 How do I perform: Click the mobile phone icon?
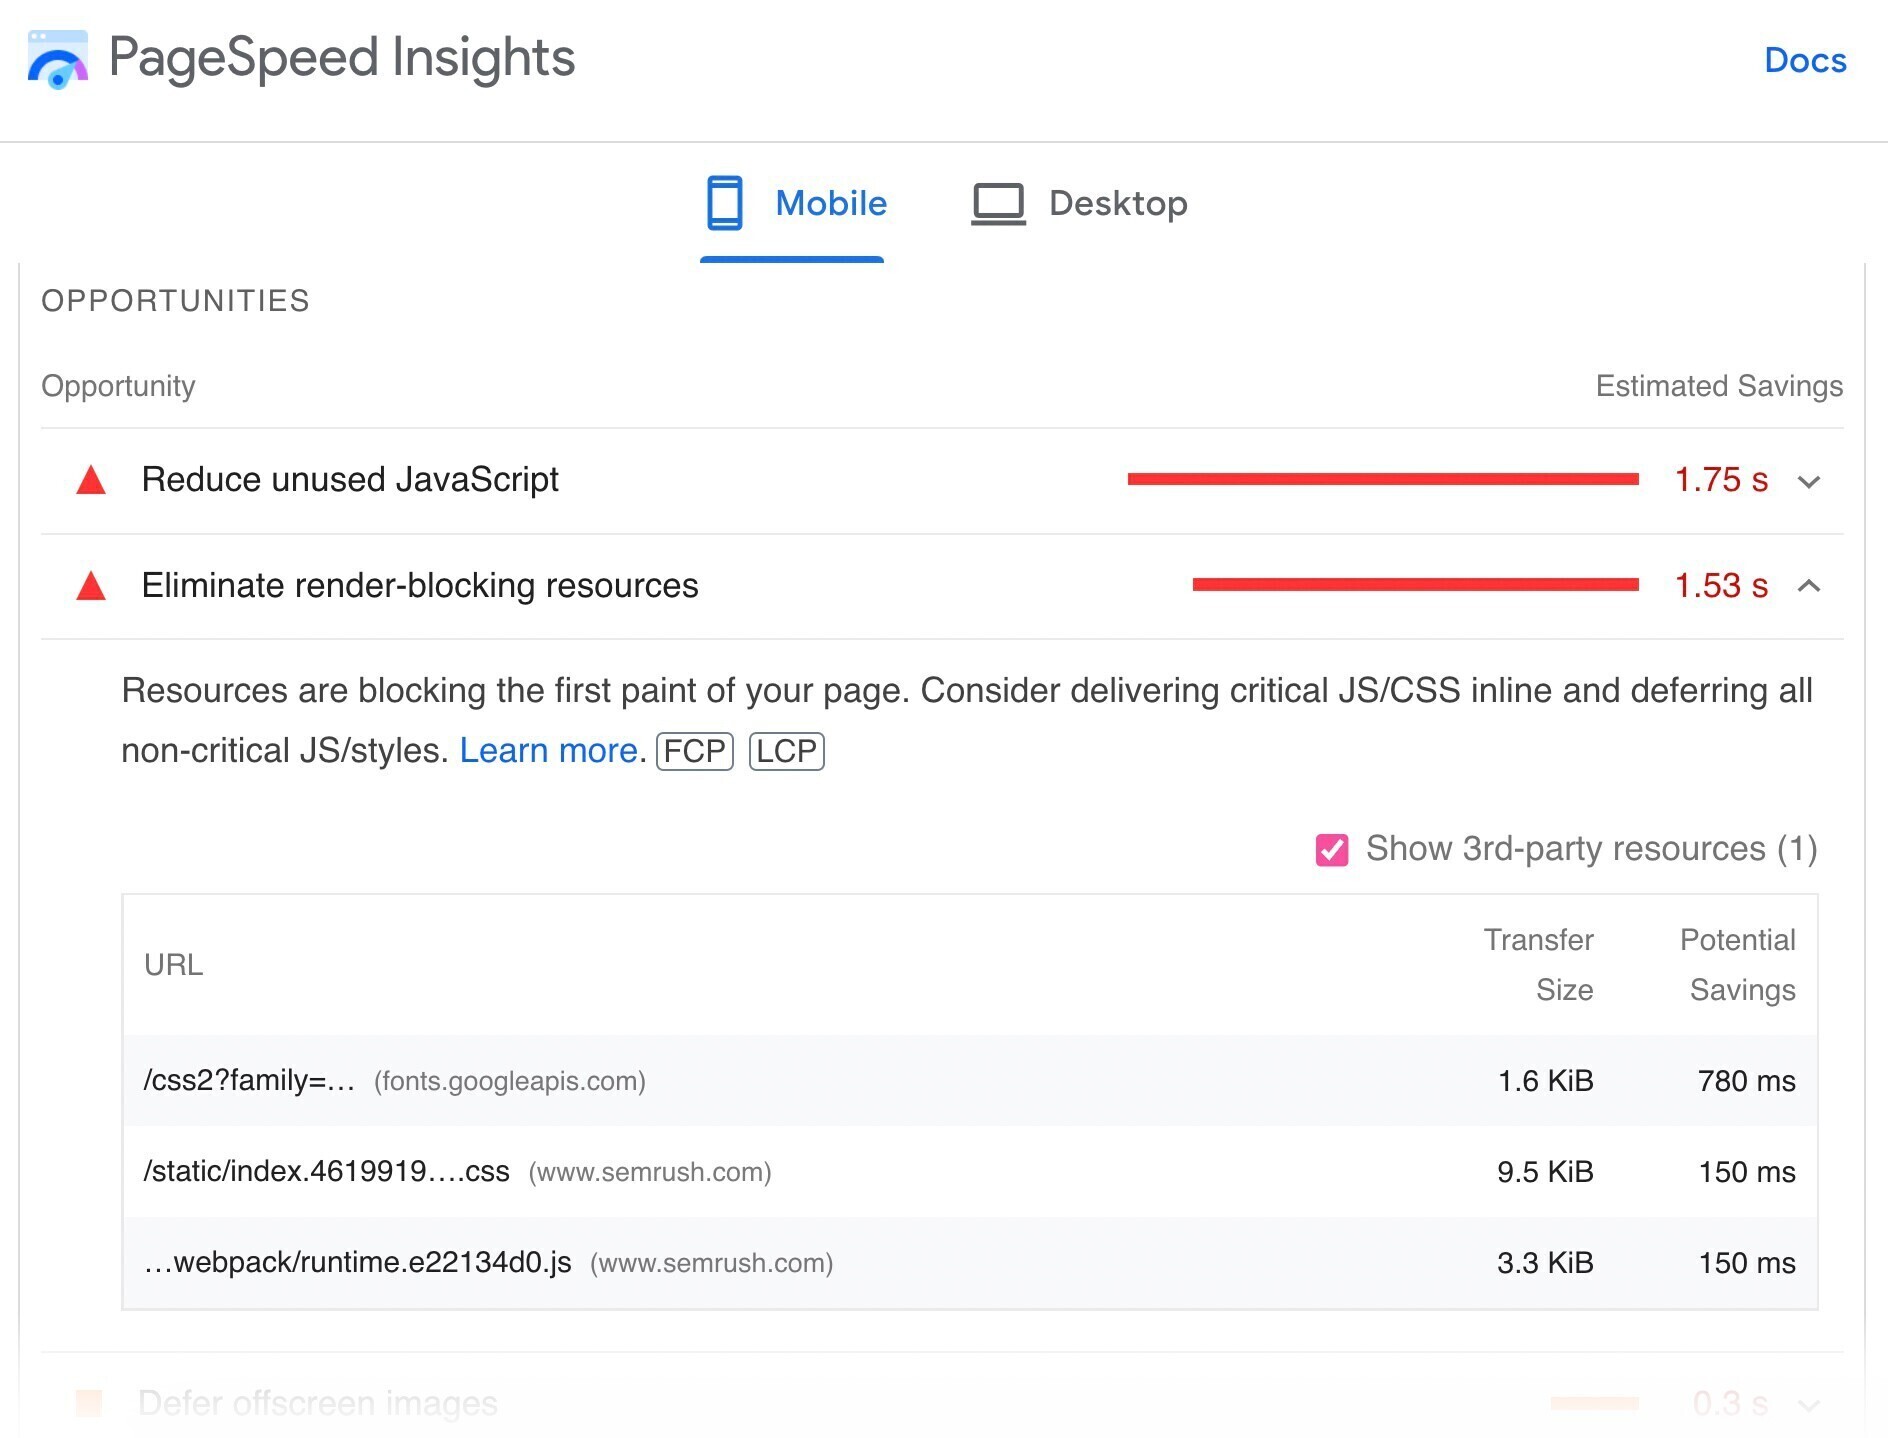point(725,203)
